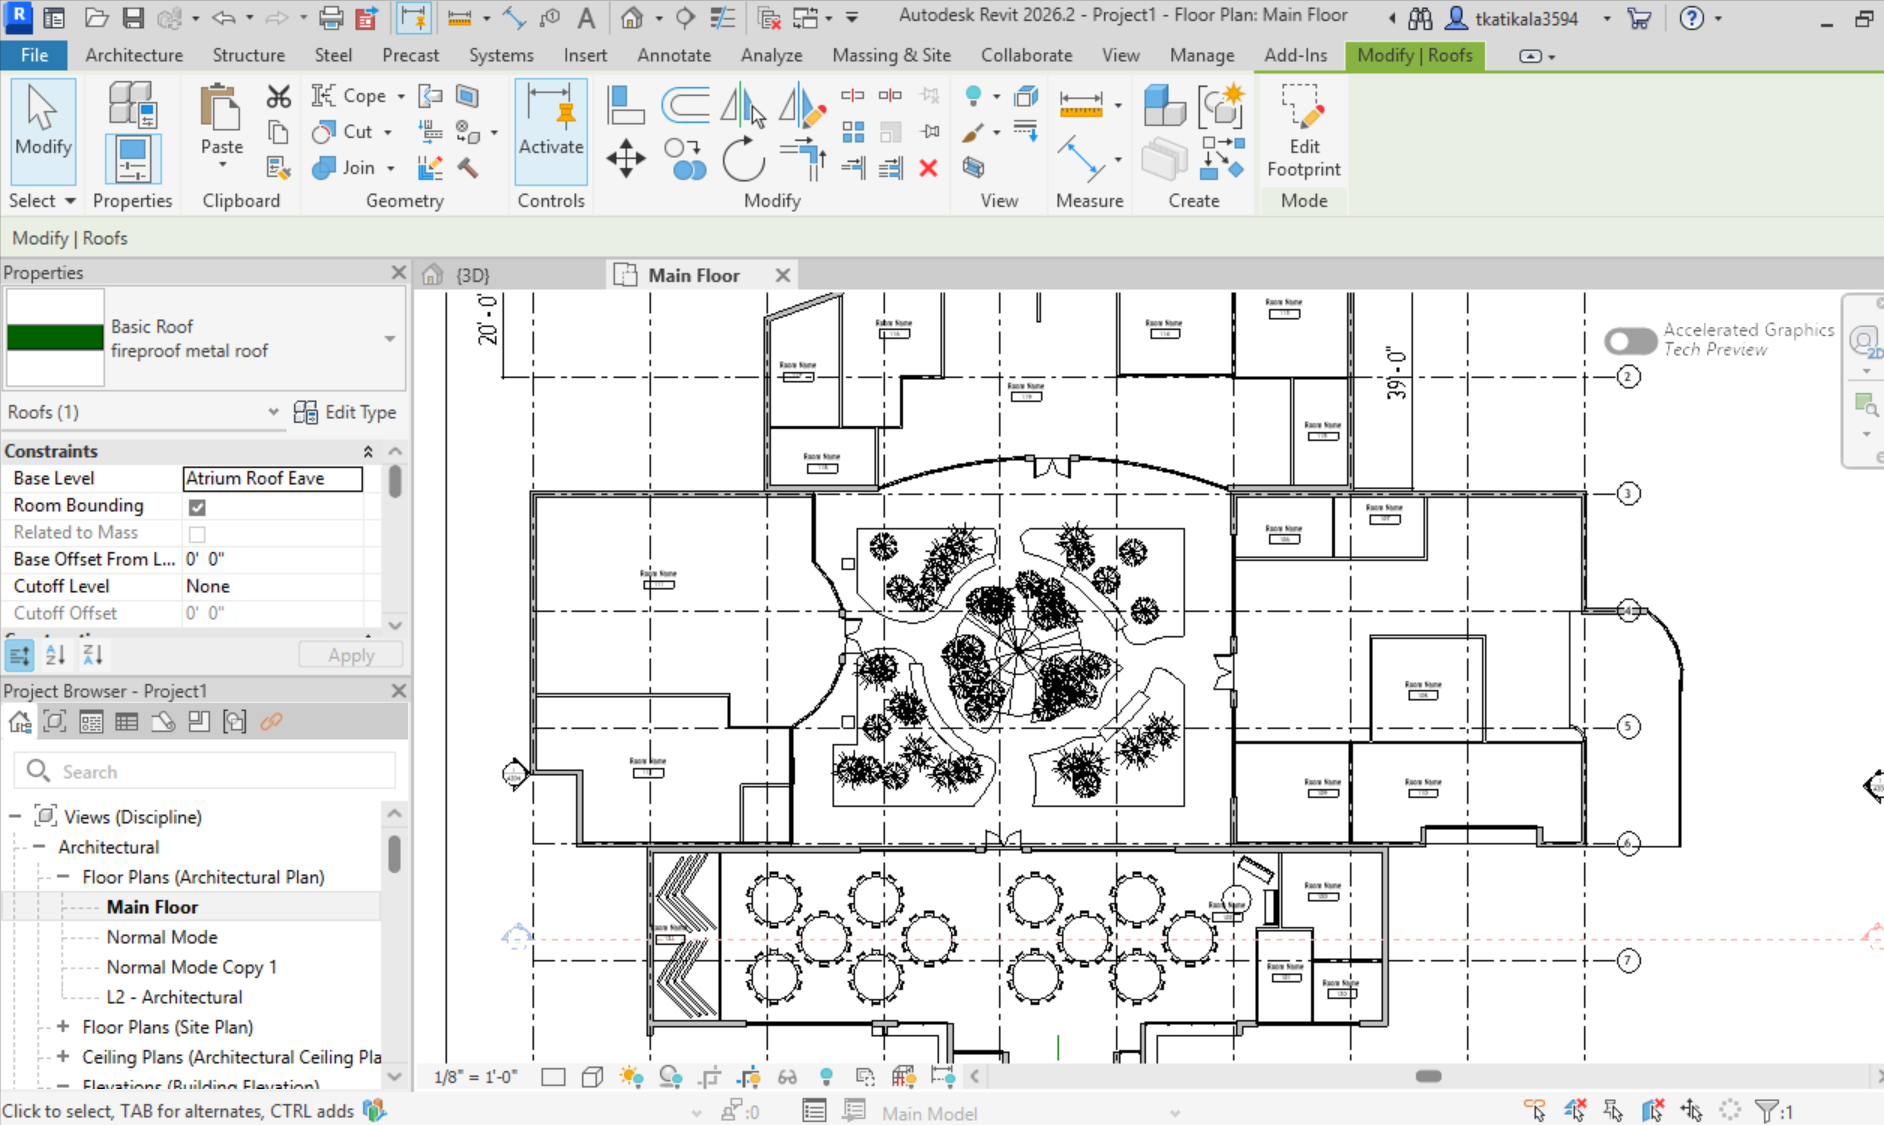Click the Project Browser Search field
The width and height of the screenshot is (1884, 1125).
pos(205,771)
